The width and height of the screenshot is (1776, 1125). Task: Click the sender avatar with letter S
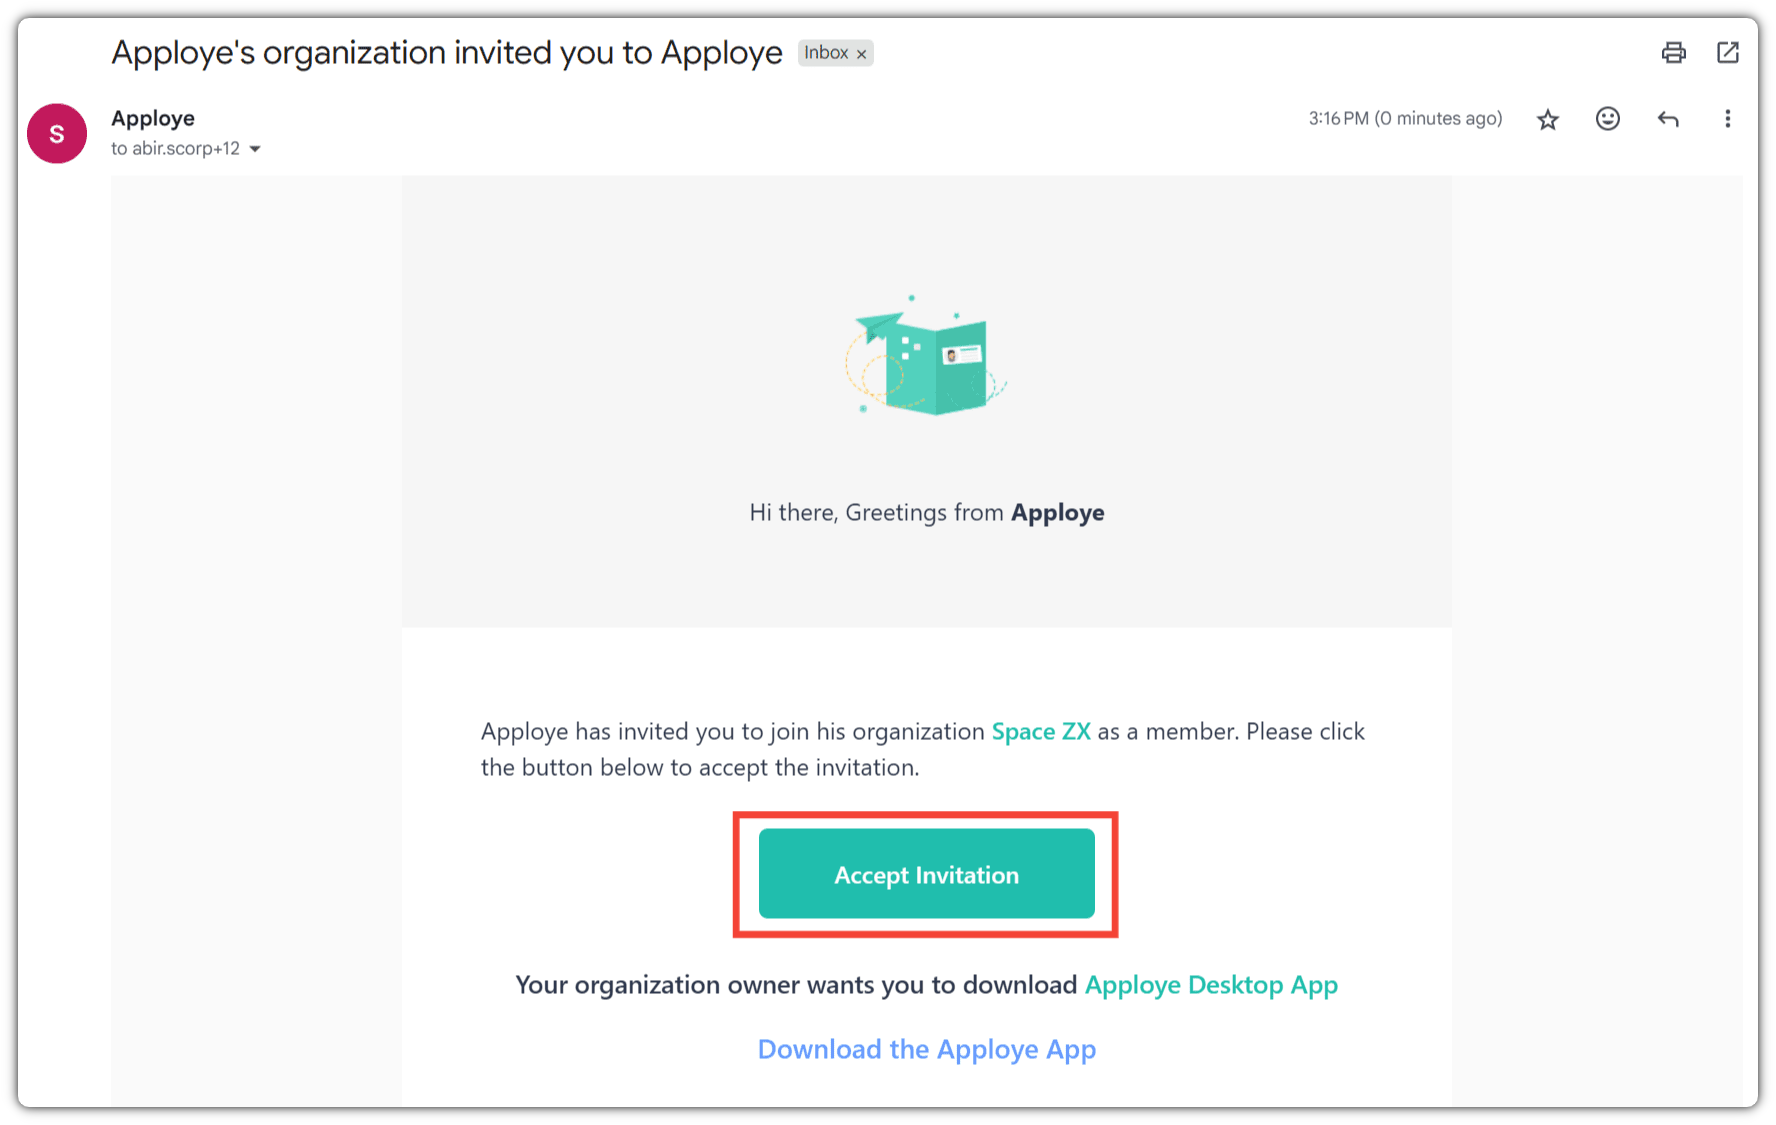pos(57,134)
